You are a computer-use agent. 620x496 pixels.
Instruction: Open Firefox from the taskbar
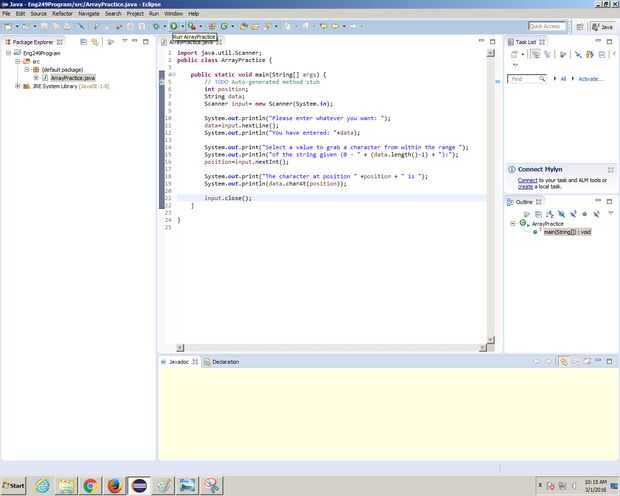(114, 485)
